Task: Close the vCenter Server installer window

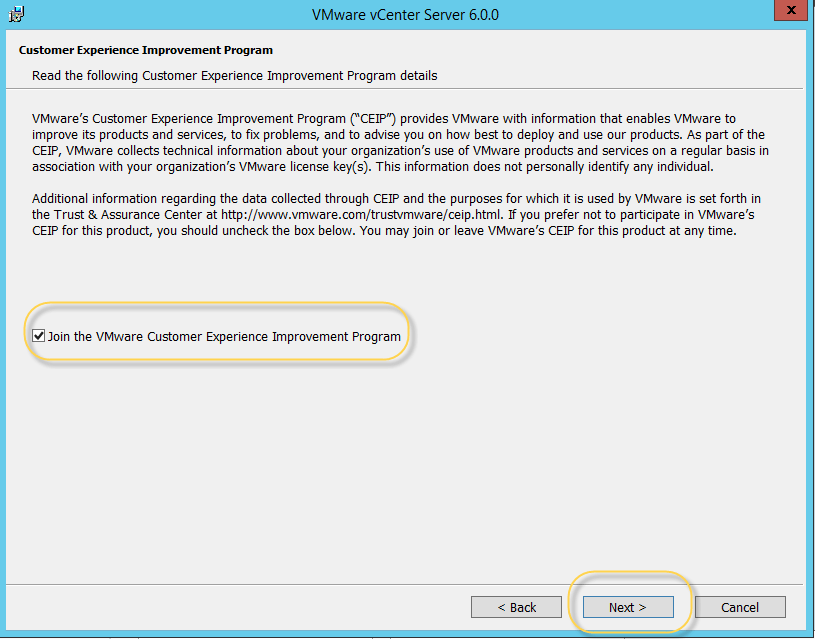Action: (x=790, y=14)
